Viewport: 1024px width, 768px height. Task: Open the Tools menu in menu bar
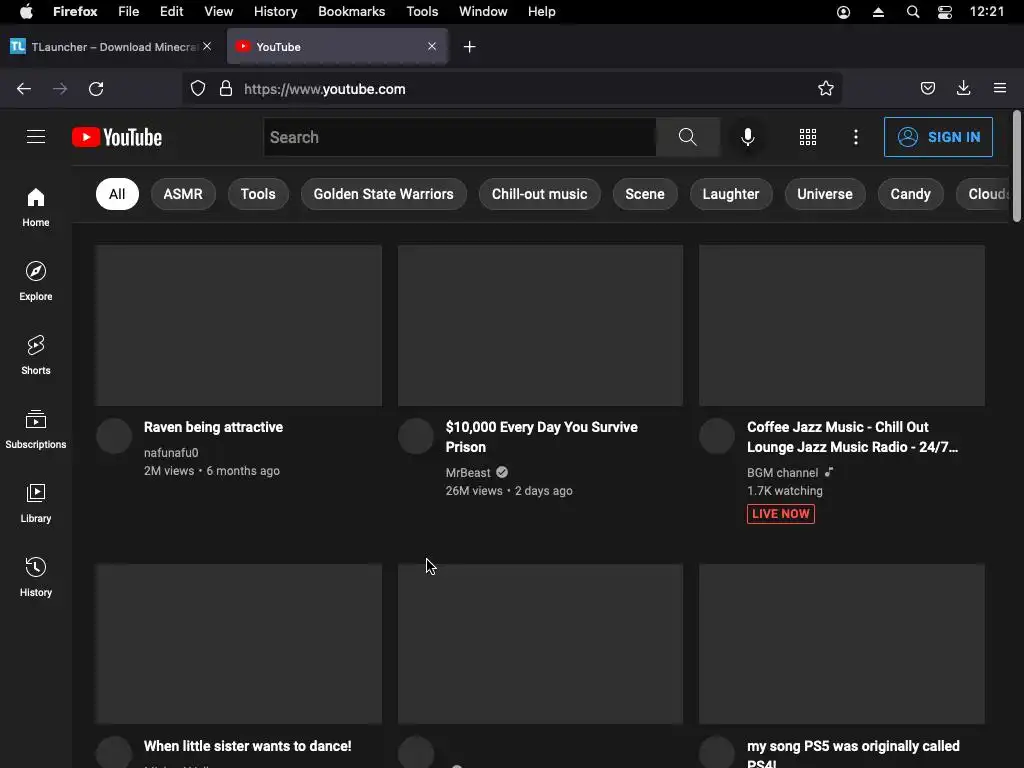click(x=422, y=12)
